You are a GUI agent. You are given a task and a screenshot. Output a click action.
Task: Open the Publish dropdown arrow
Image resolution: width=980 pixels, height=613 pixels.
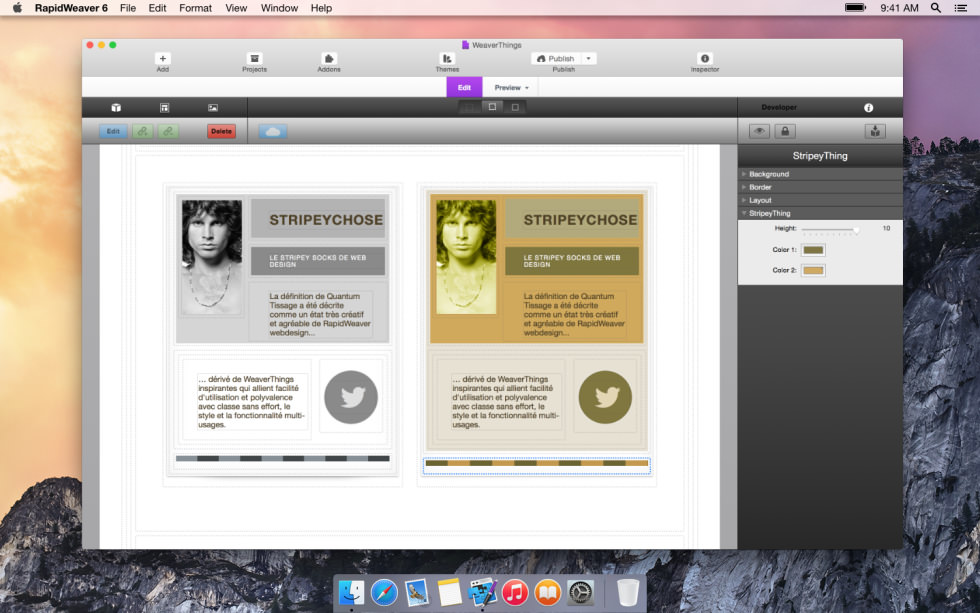click(x=588, y=59)
